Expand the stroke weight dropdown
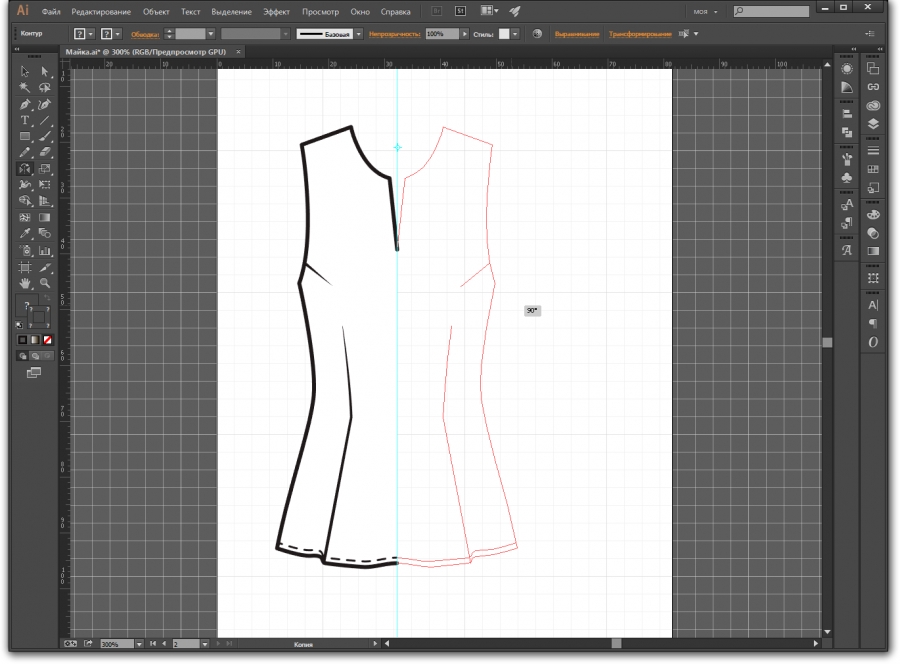 coord(211,34)
